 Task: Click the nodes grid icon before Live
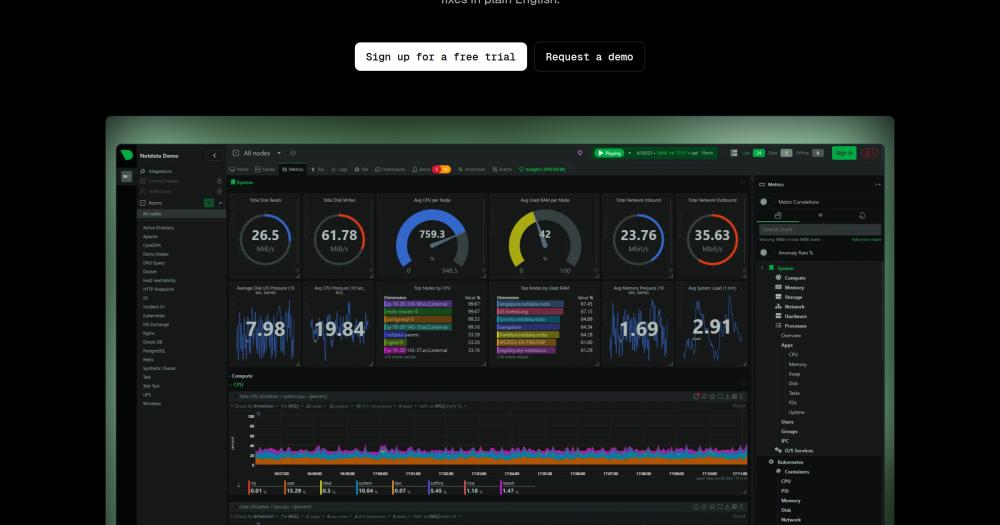click(734, 153)
